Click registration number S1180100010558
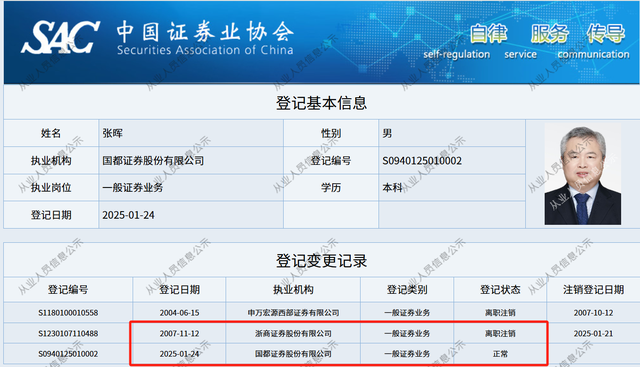Viewport: 640px width, 367px height. pyautogui.click(x=68, y=313)
